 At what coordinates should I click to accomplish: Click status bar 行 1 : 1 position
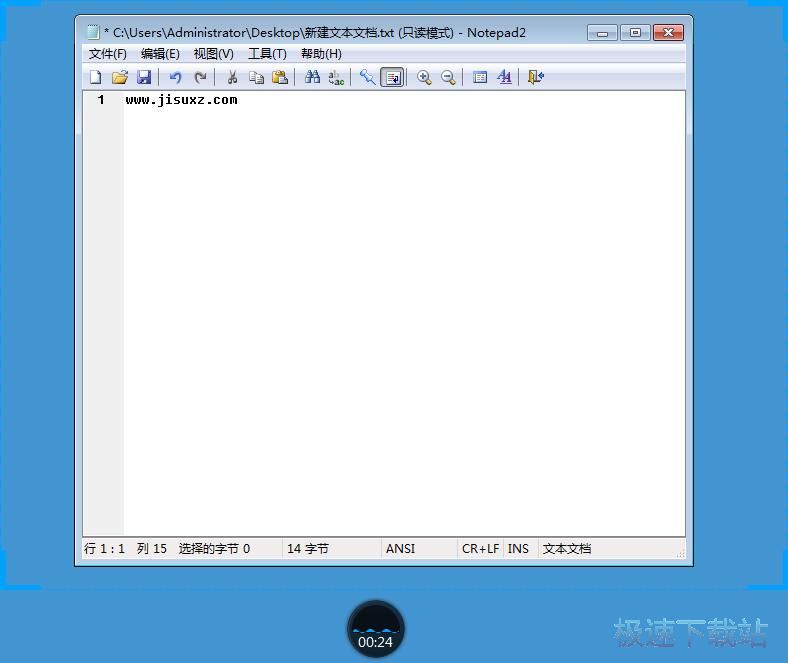[105, 549]
